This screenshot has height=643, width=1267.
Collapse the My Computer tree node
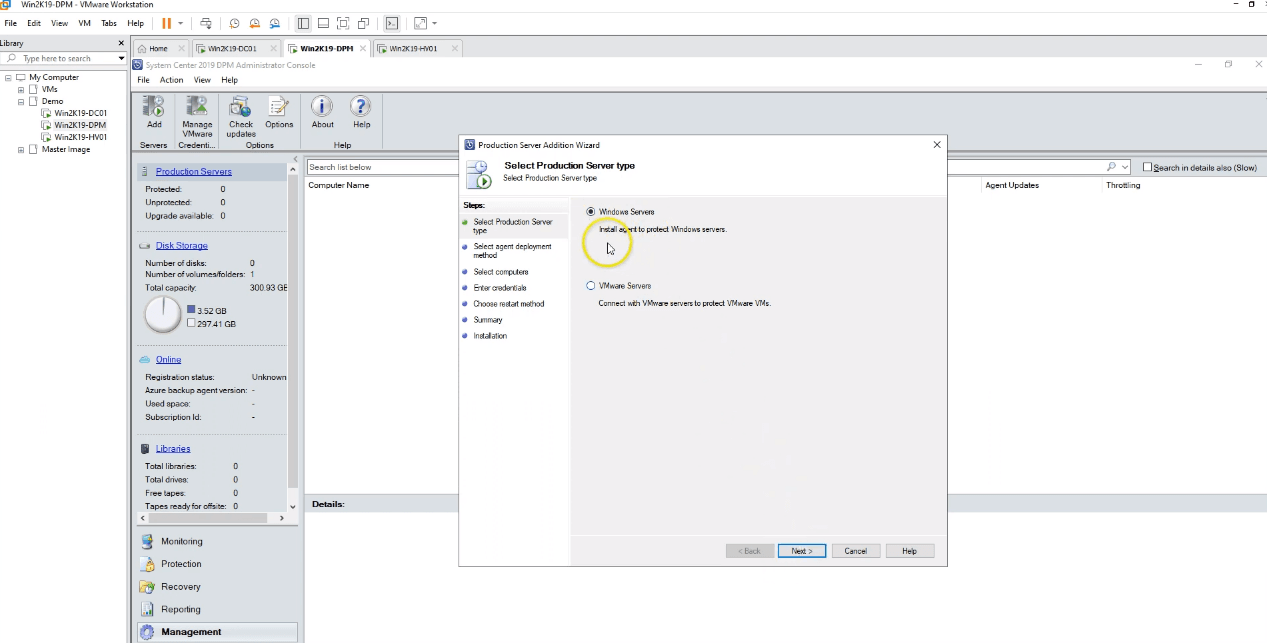click(x=9, y=77)
